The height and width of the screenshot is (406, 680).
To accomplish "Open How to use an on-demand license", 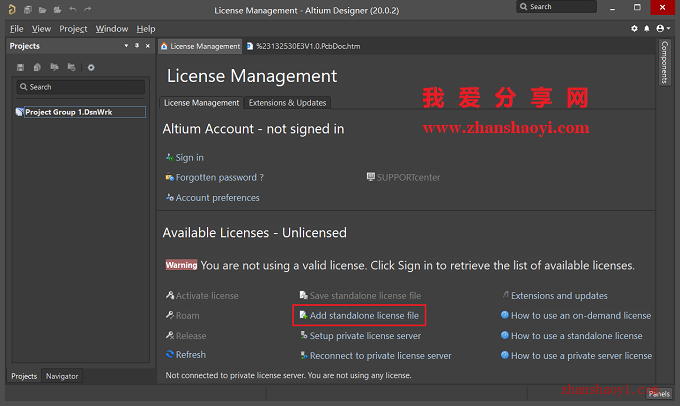I will coord(581,316).
